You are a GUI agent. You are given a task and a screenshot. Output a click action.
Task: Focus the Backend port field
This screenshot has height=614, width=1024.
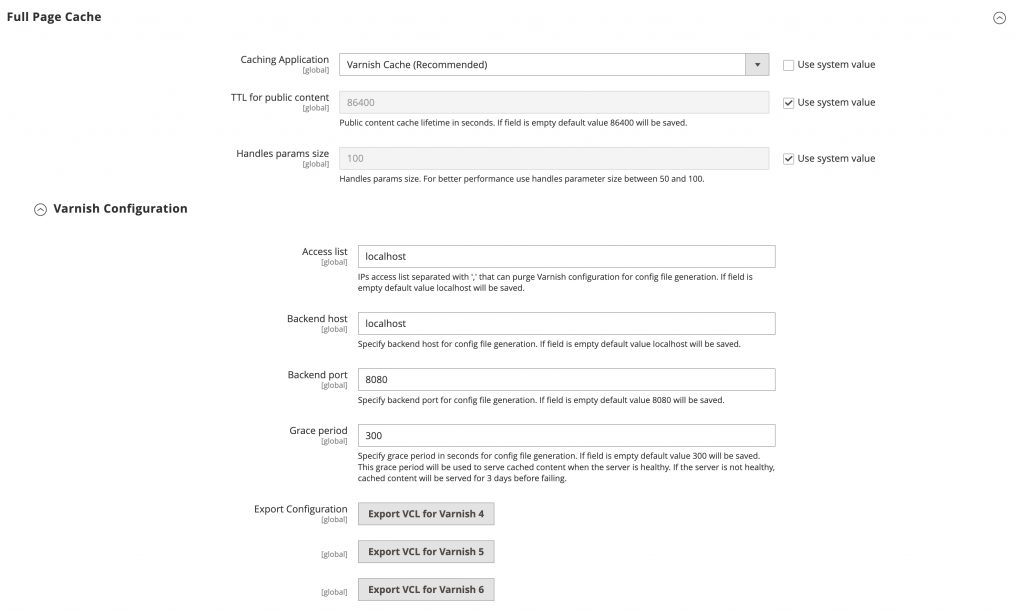566,379
